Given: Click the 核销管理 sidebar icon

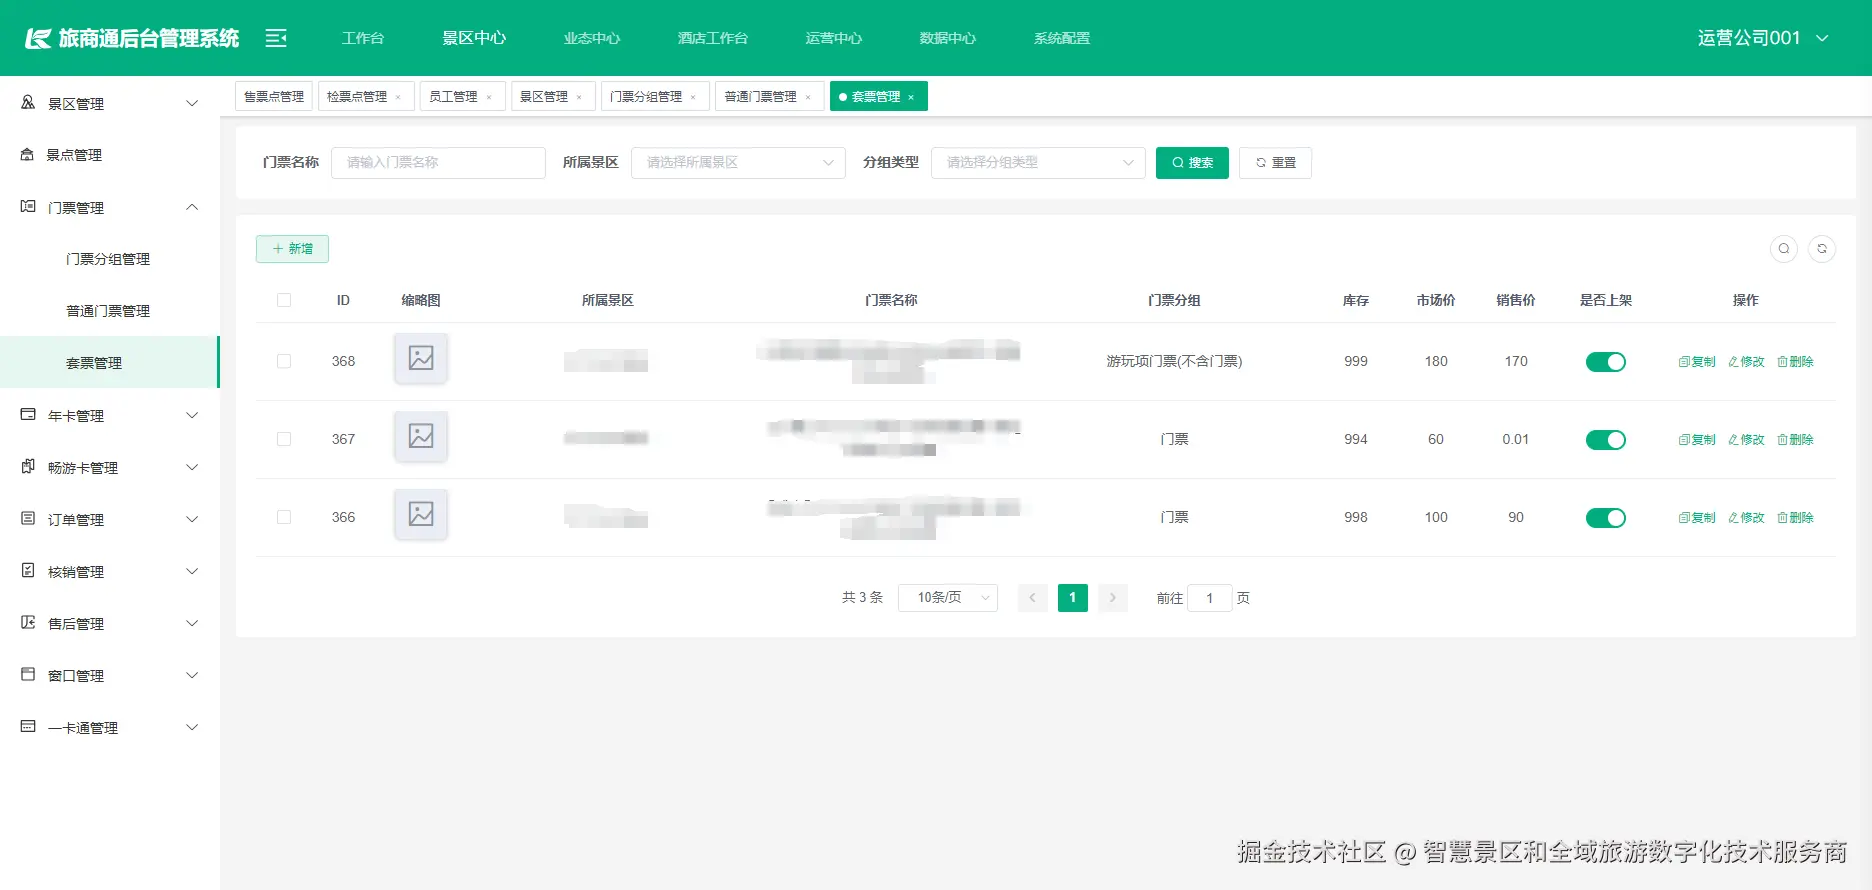Looking at the screenshot, I should tap(28, 571).
